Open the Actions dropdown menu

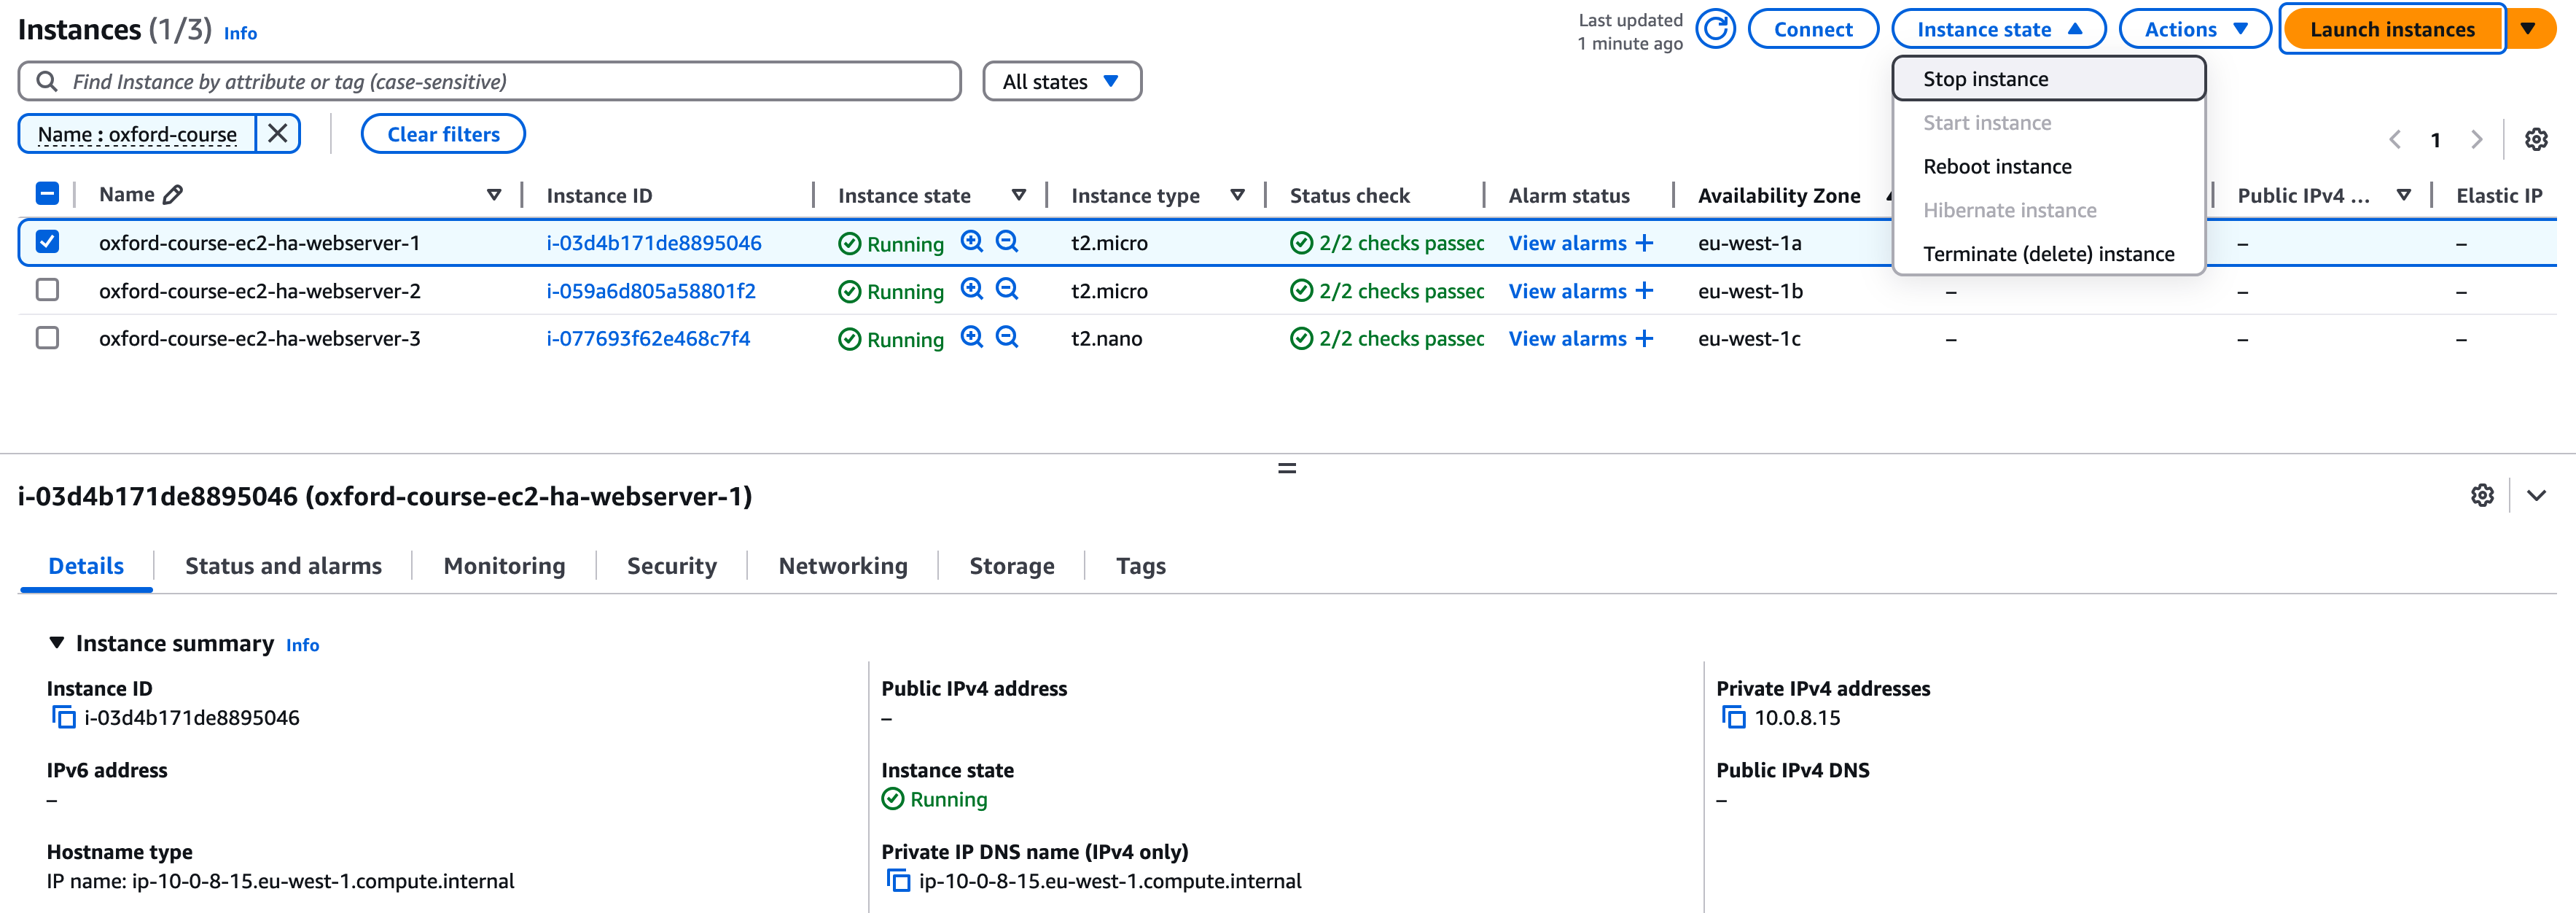click(2194, 29)
